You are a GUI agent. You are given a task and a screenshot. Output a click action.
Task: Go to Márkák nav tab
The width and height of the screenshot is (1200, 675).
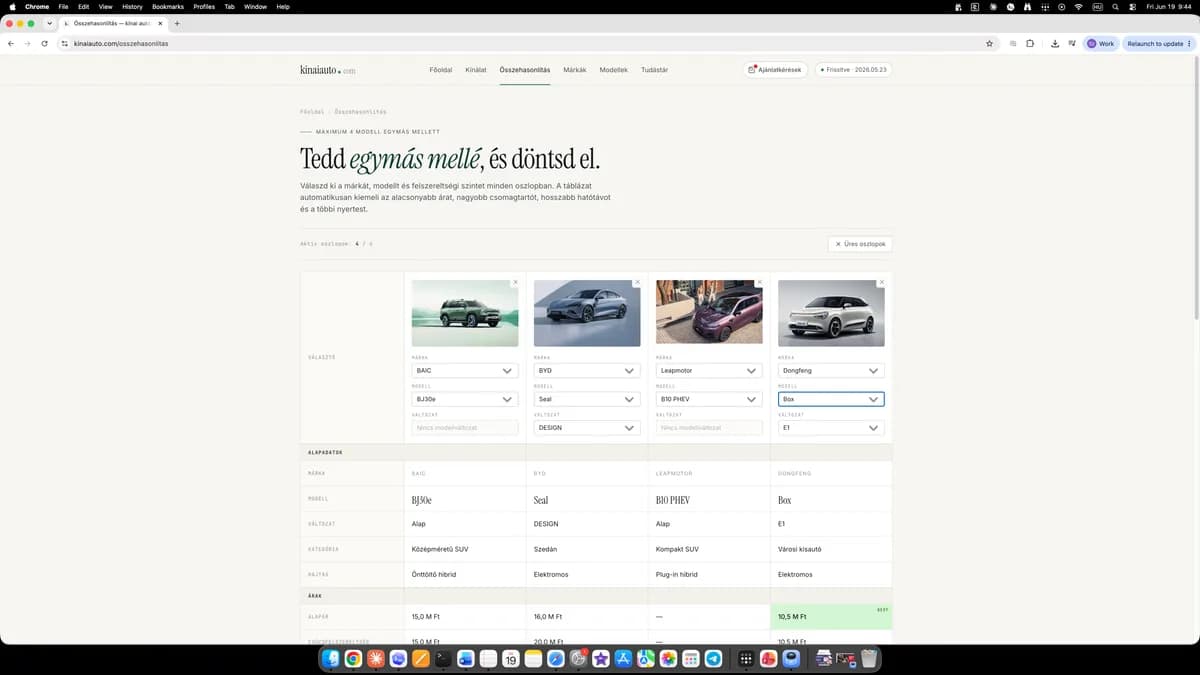pyautogui.click(x=575, y=70)
